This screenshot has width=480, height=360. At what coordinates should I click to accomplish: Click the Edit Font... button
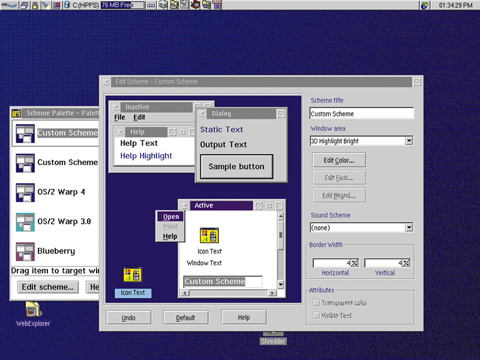click(339, 178)
